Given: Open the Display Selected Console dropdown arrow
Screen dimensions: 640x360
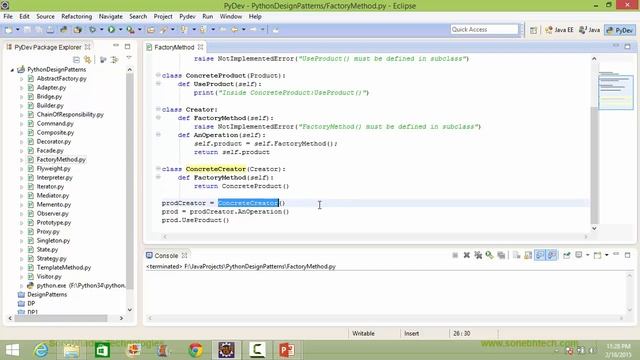Looking at the screenshot, I should 588,255.
